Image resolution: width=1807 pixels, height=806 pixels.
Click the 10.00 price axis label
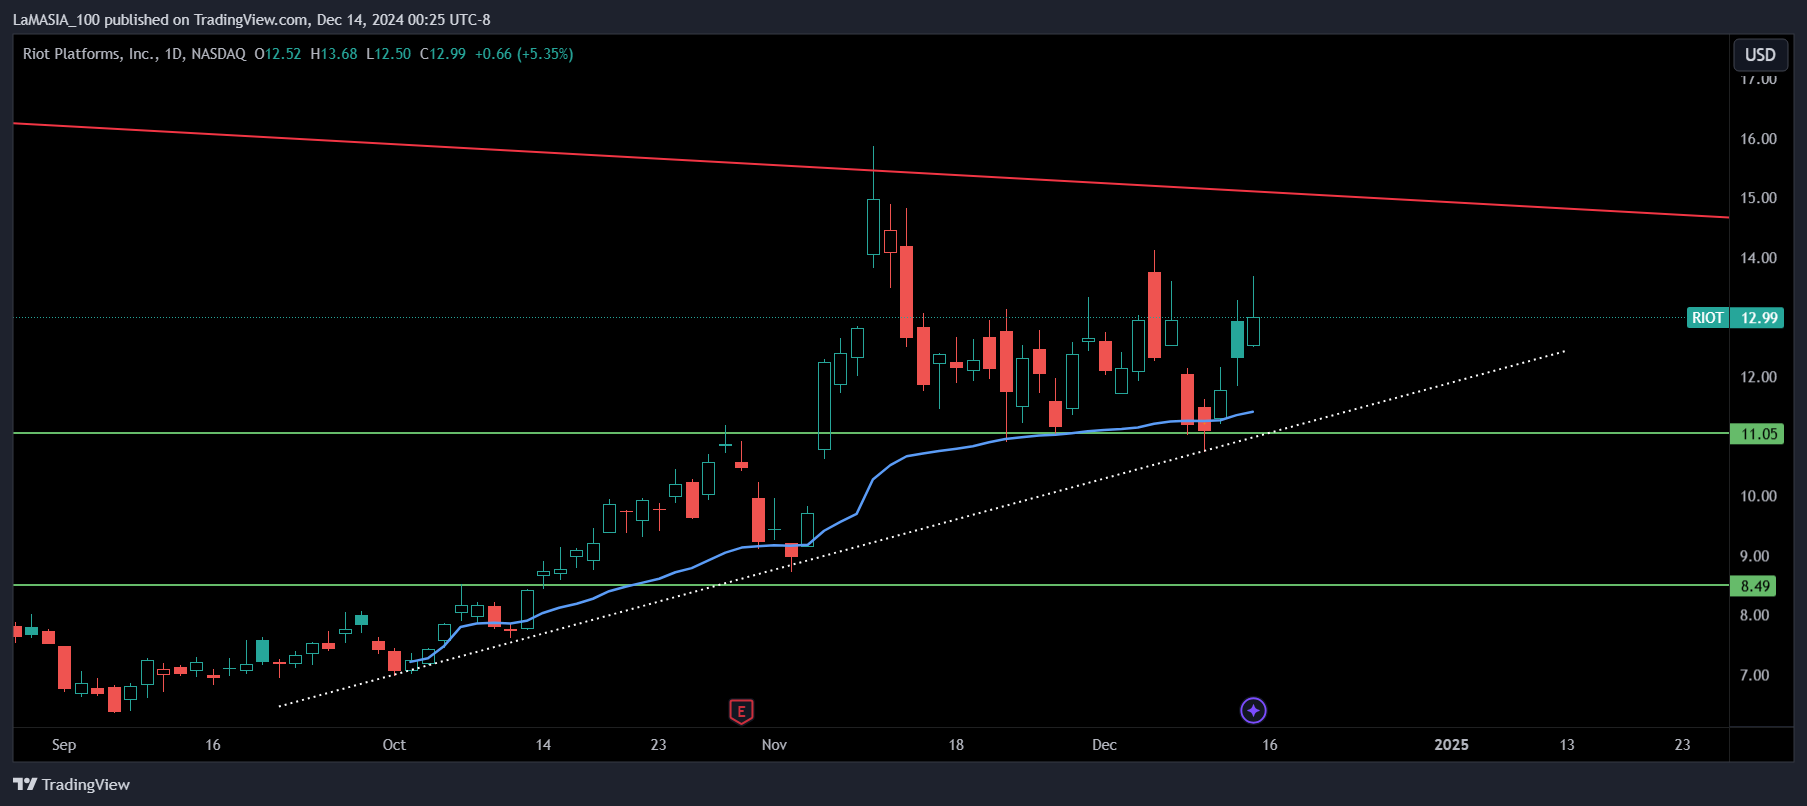point(1758,497)
